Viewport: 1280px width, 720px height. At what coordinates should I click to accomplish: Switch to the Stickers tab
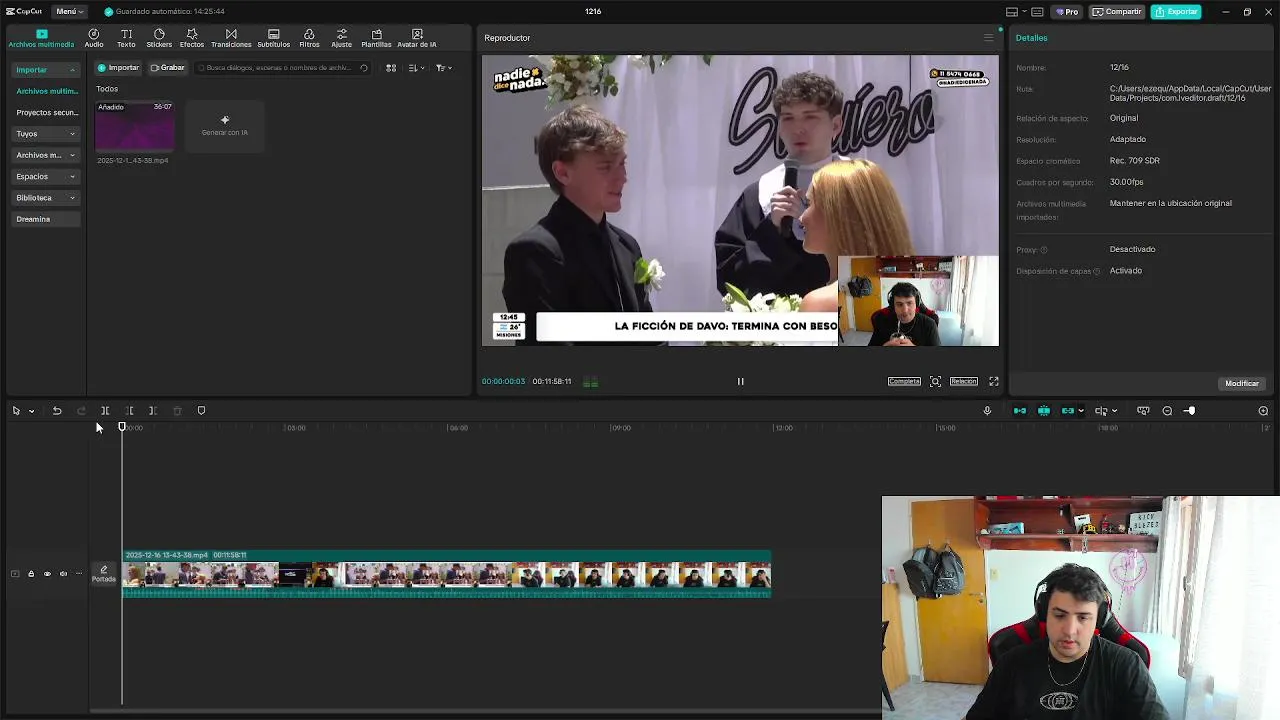(159, 38)
